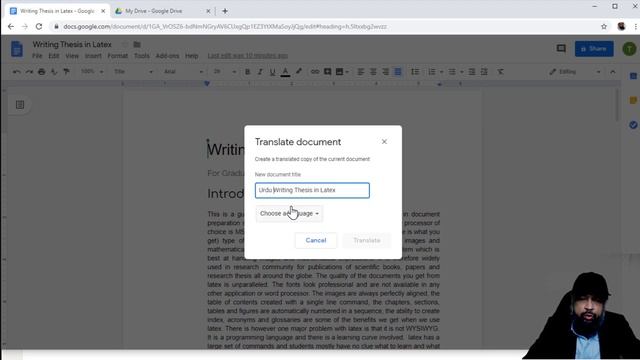Apply bulleted list
Image resolution: width=640 pixels, height=360 pixels.
(452, 72)
